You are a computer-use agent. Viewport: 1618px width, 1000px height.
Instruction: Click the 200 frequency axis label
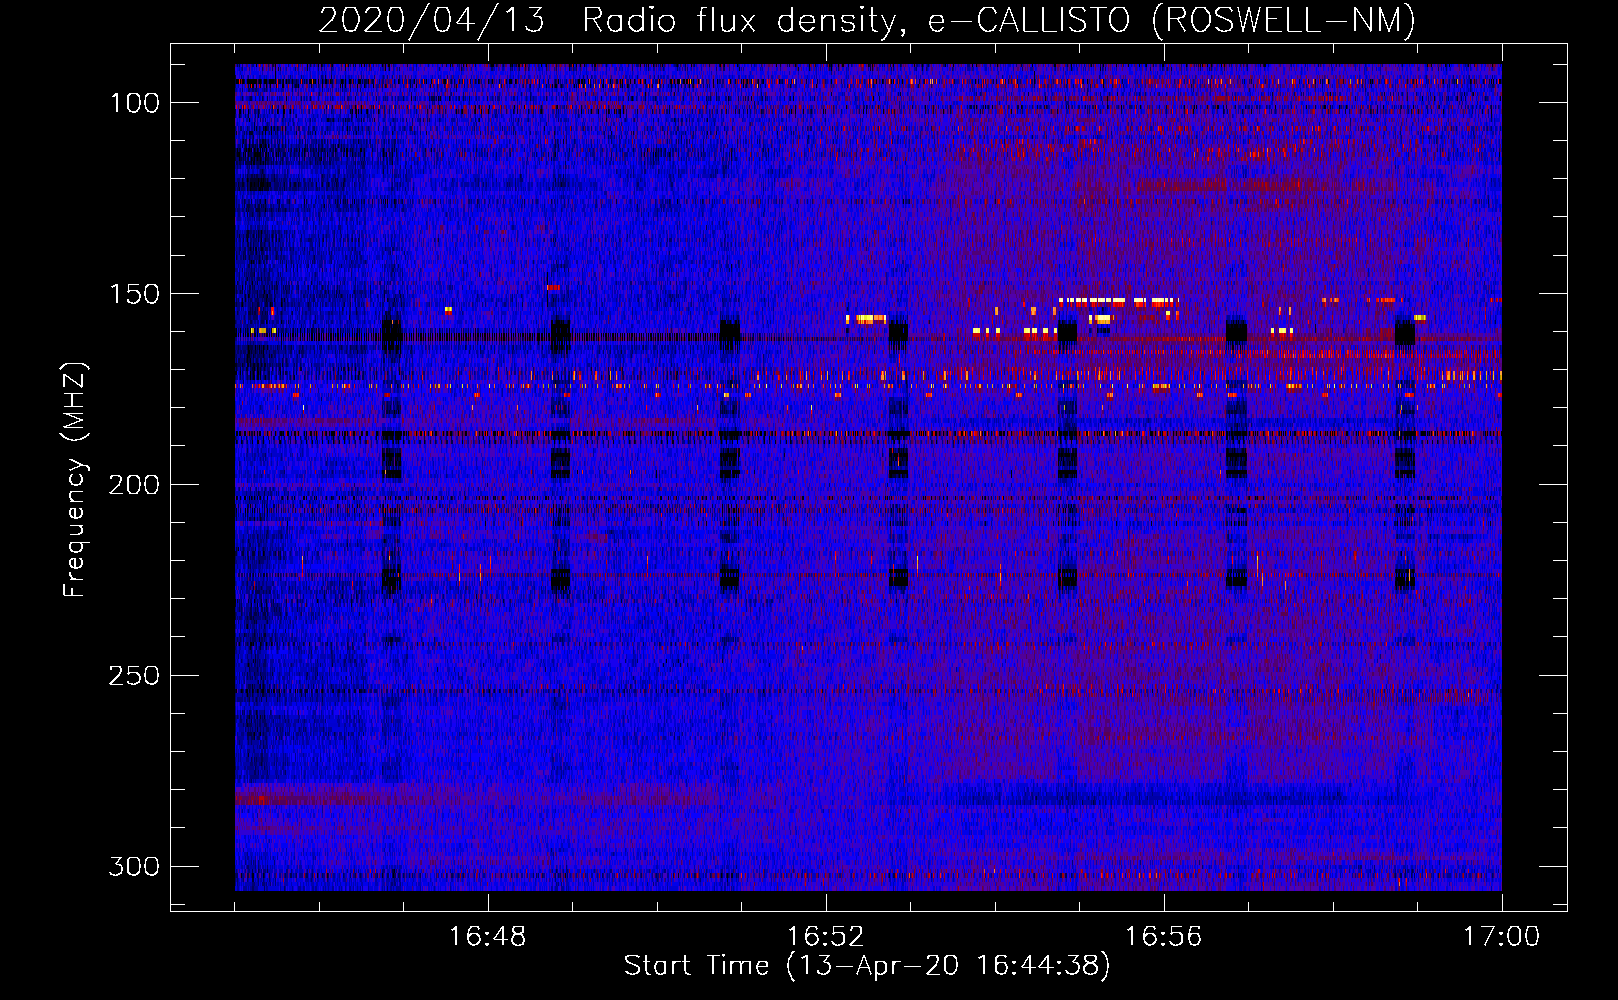click(133, 485)
